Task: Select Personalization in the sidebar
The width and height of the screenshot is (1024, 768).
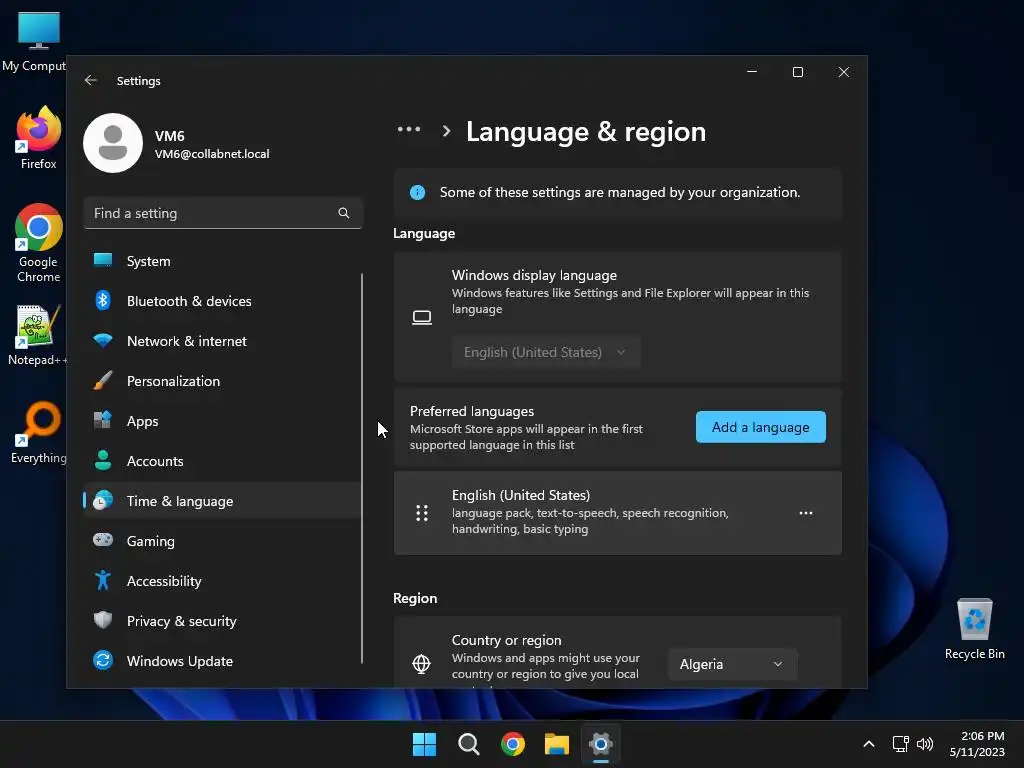Action: pyautogui.click(x=222, y=381)
